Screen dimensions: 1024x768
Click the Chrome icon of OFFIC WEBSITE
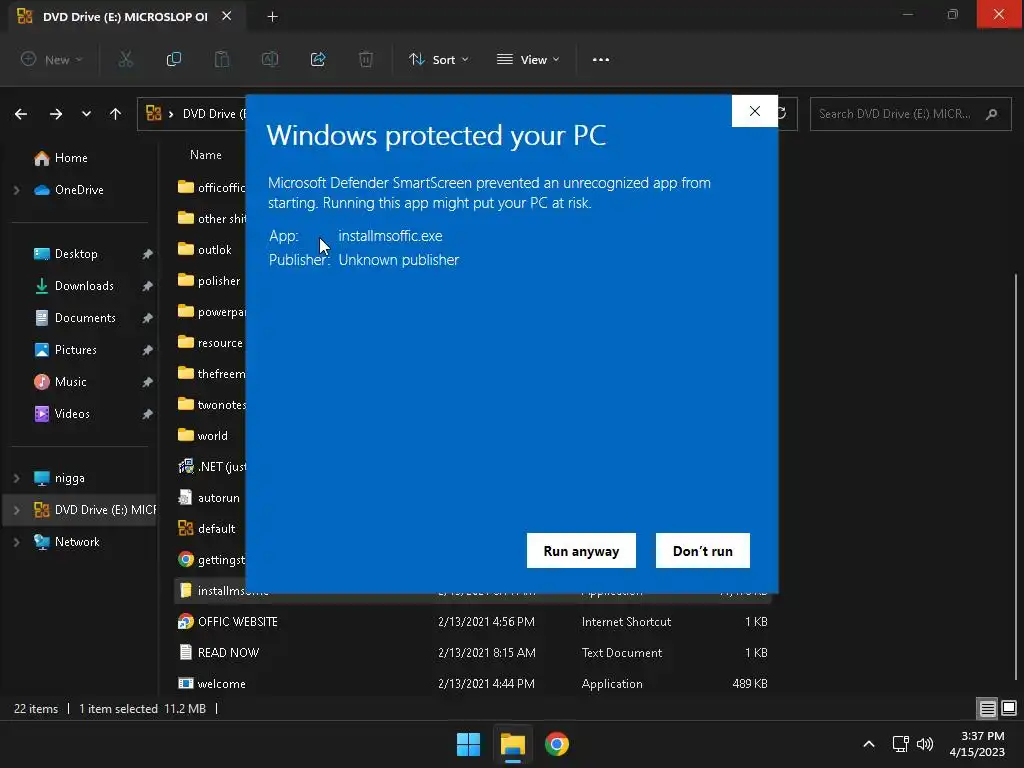click(x=185, y=622)
